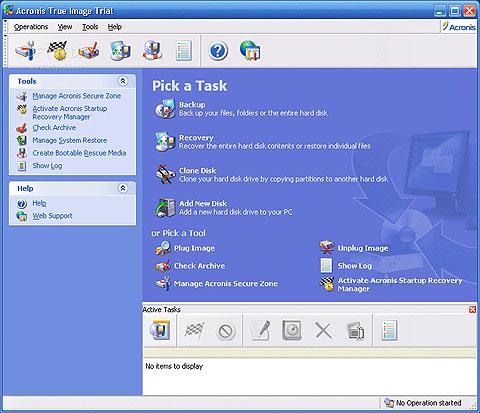Viewport: 480px width, 413px height.
Task: Click the 'No items to display' text
Action: [174, 366]
